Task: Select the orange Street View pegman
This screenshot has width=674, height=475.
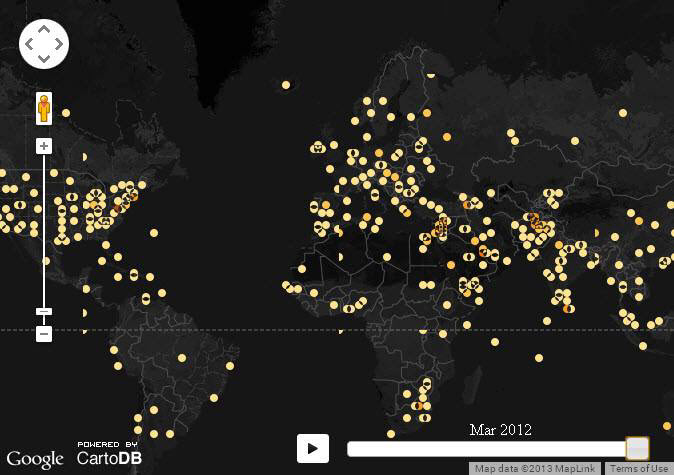Action: [x=44, y=107]
